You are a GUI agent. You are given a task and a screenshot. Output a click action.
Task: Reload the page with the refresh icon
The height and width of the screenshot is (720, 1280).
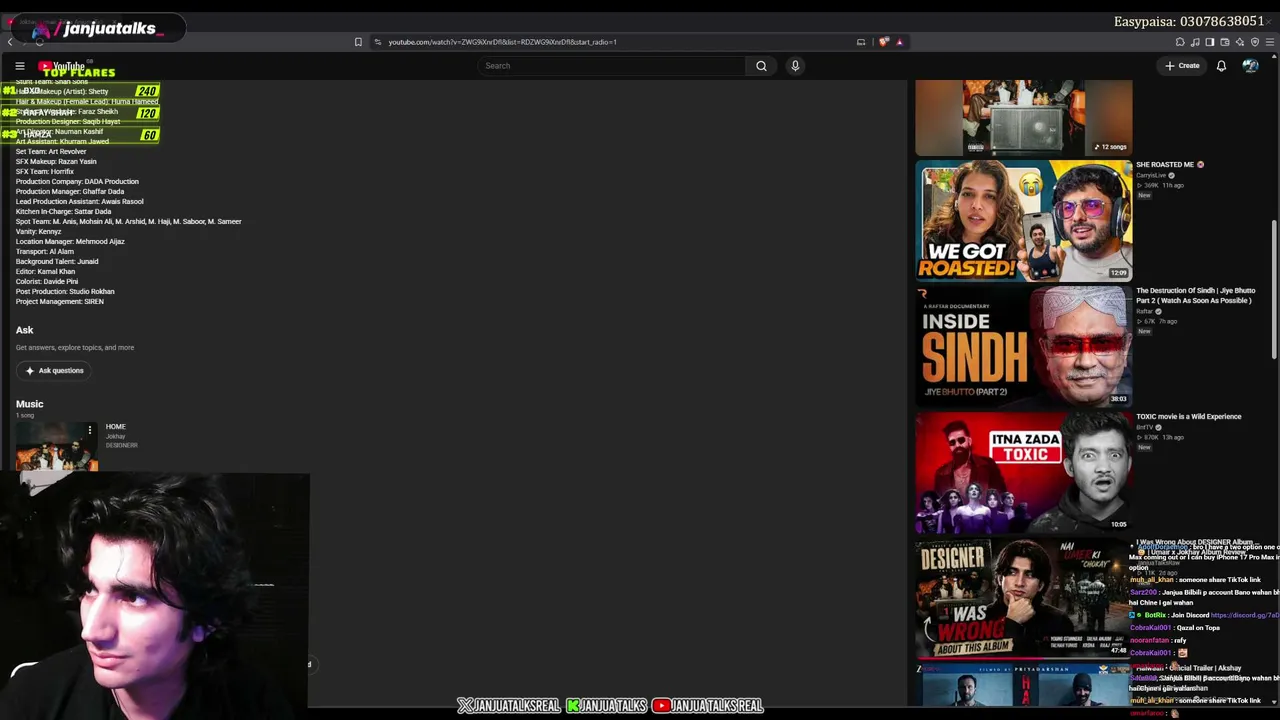tap(39, 42)
